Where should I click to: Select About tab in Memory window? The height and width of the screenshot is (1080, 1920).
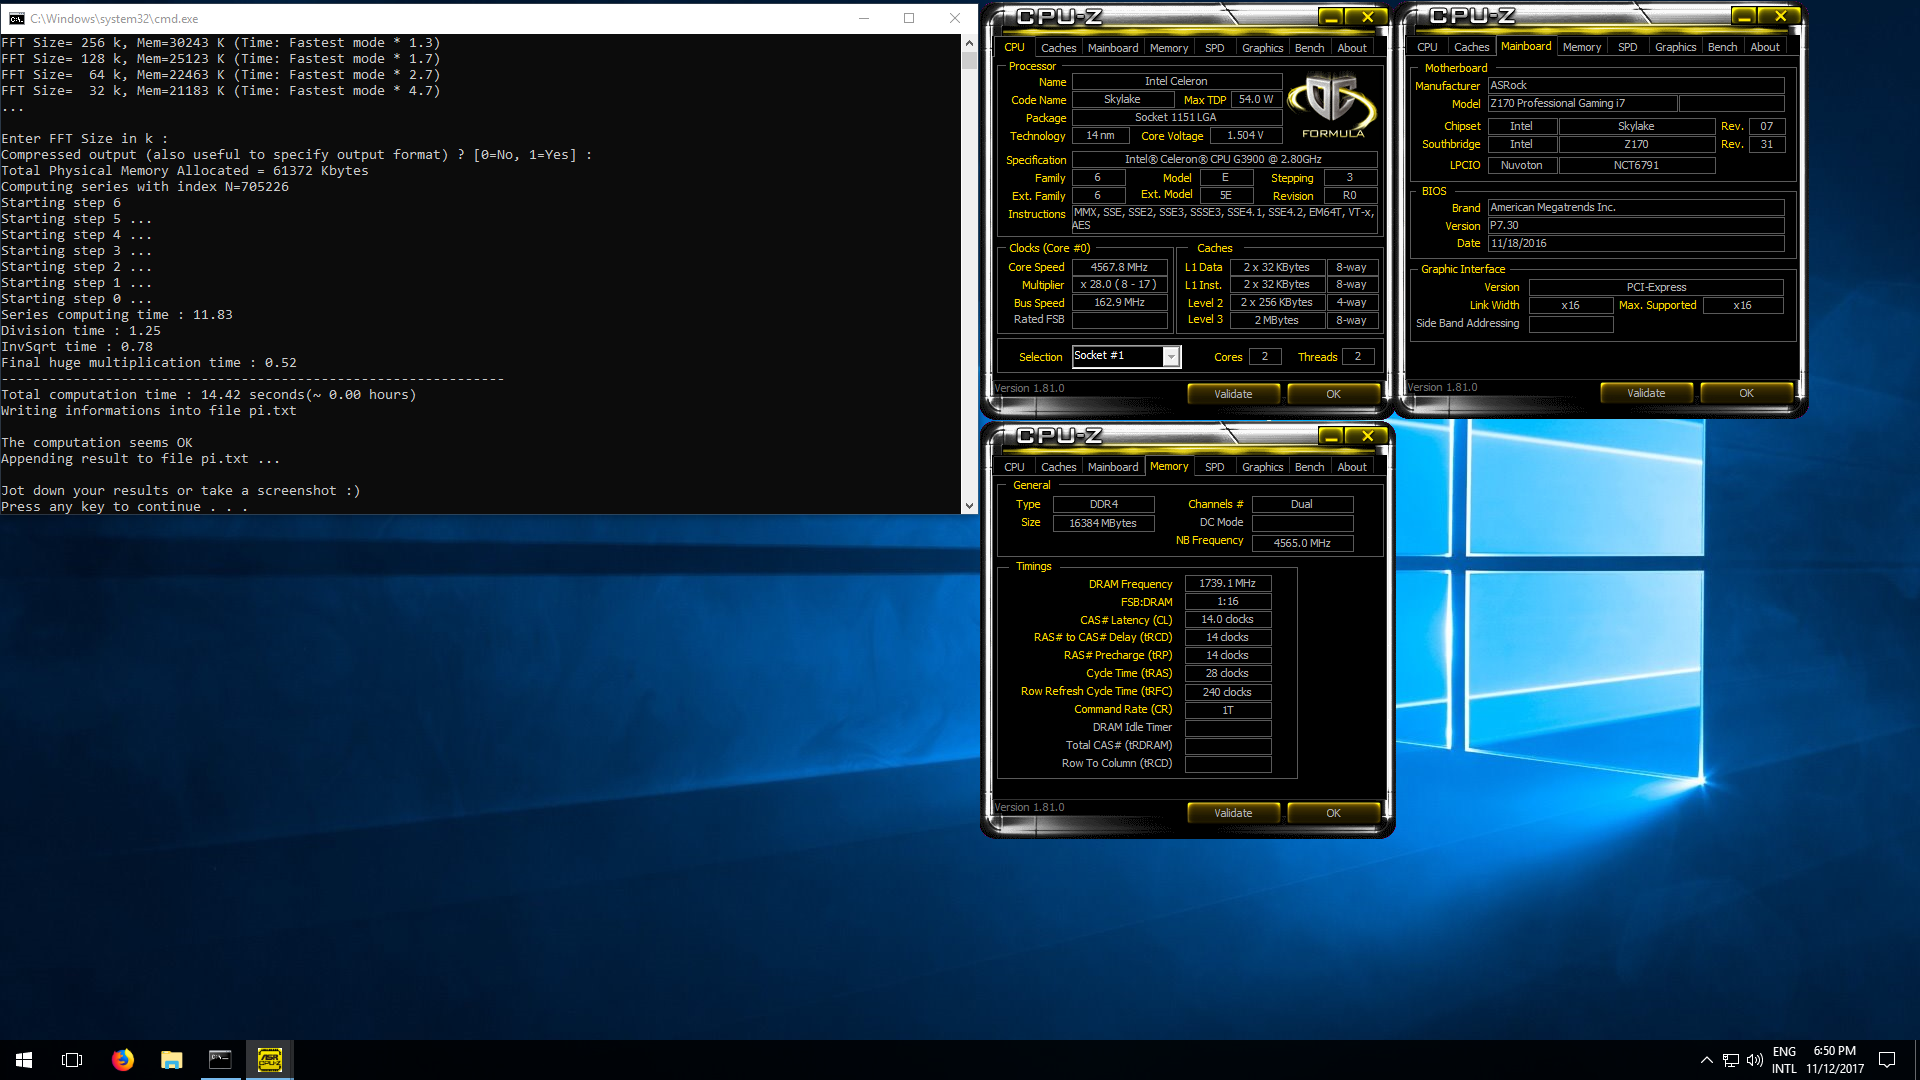point(1352,467)
